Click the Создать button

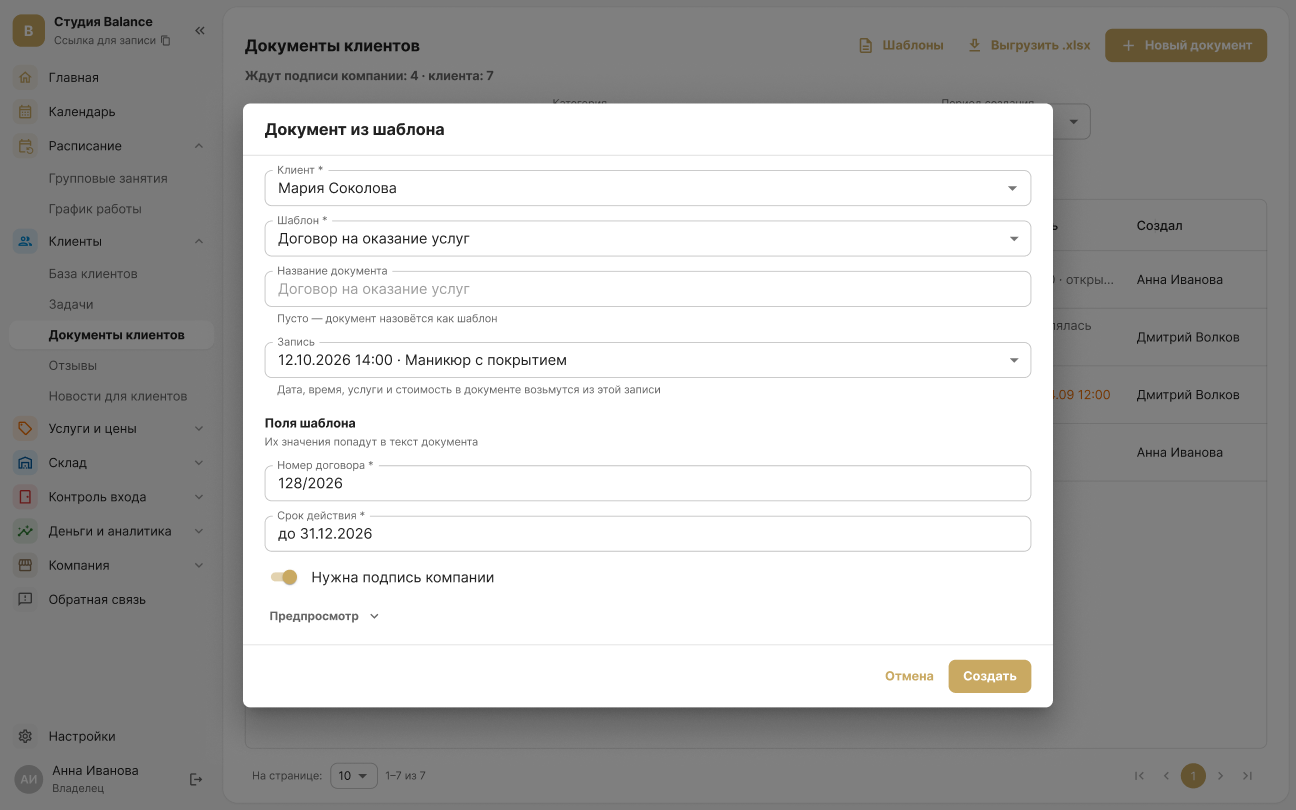click(990, 676)
